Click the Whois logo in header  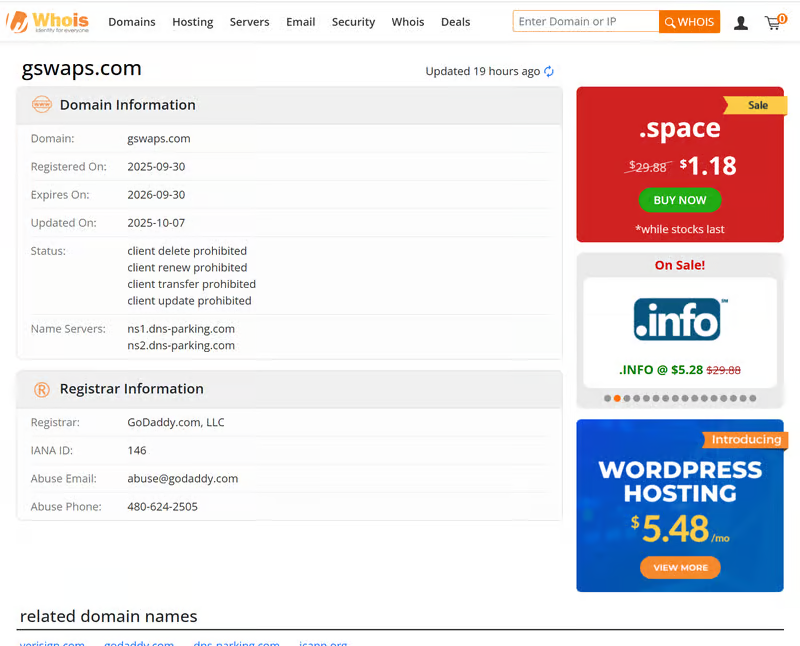[47, 22]
